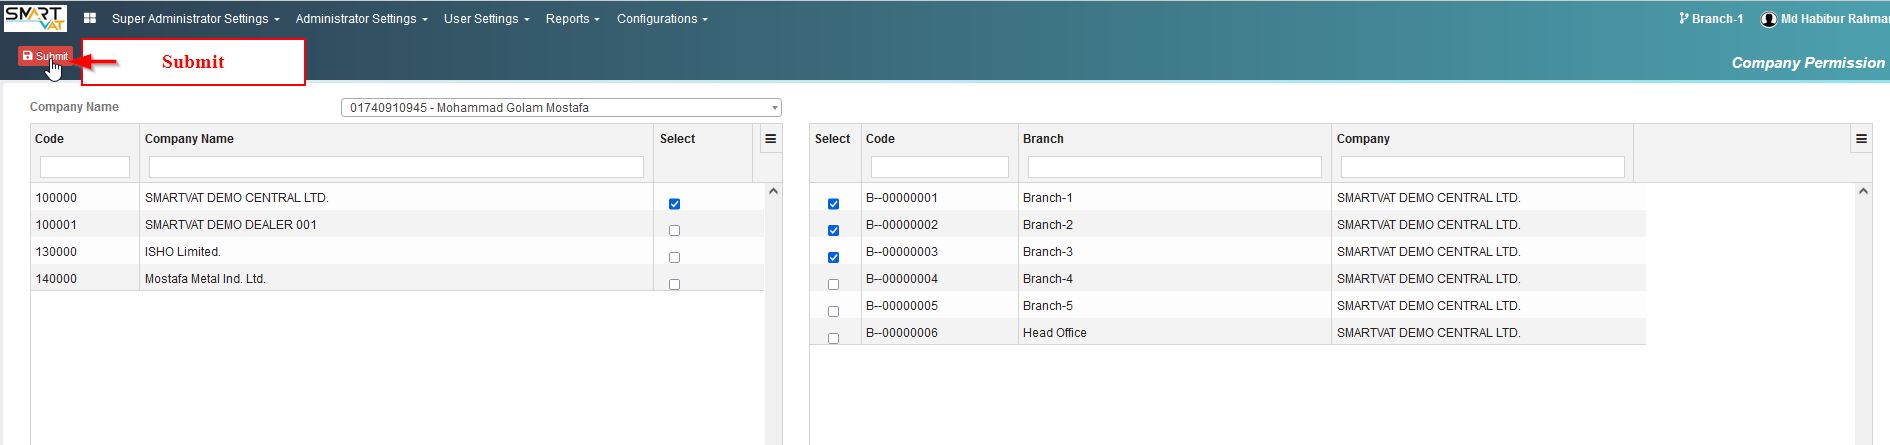Screen dimensions: 1890x445
Task: Open Administrator Settings menu
Action: pos(361,19)
